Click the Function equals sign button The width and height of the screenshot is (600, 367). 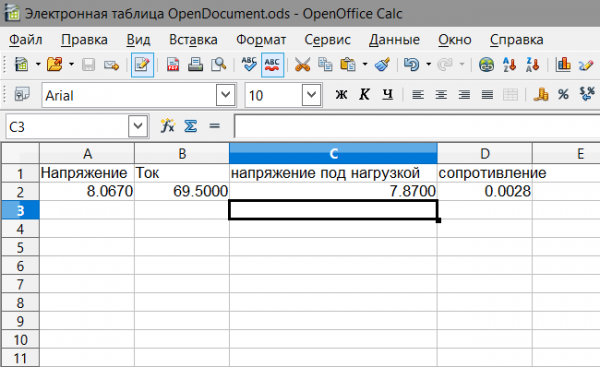(x=214, y=126)
